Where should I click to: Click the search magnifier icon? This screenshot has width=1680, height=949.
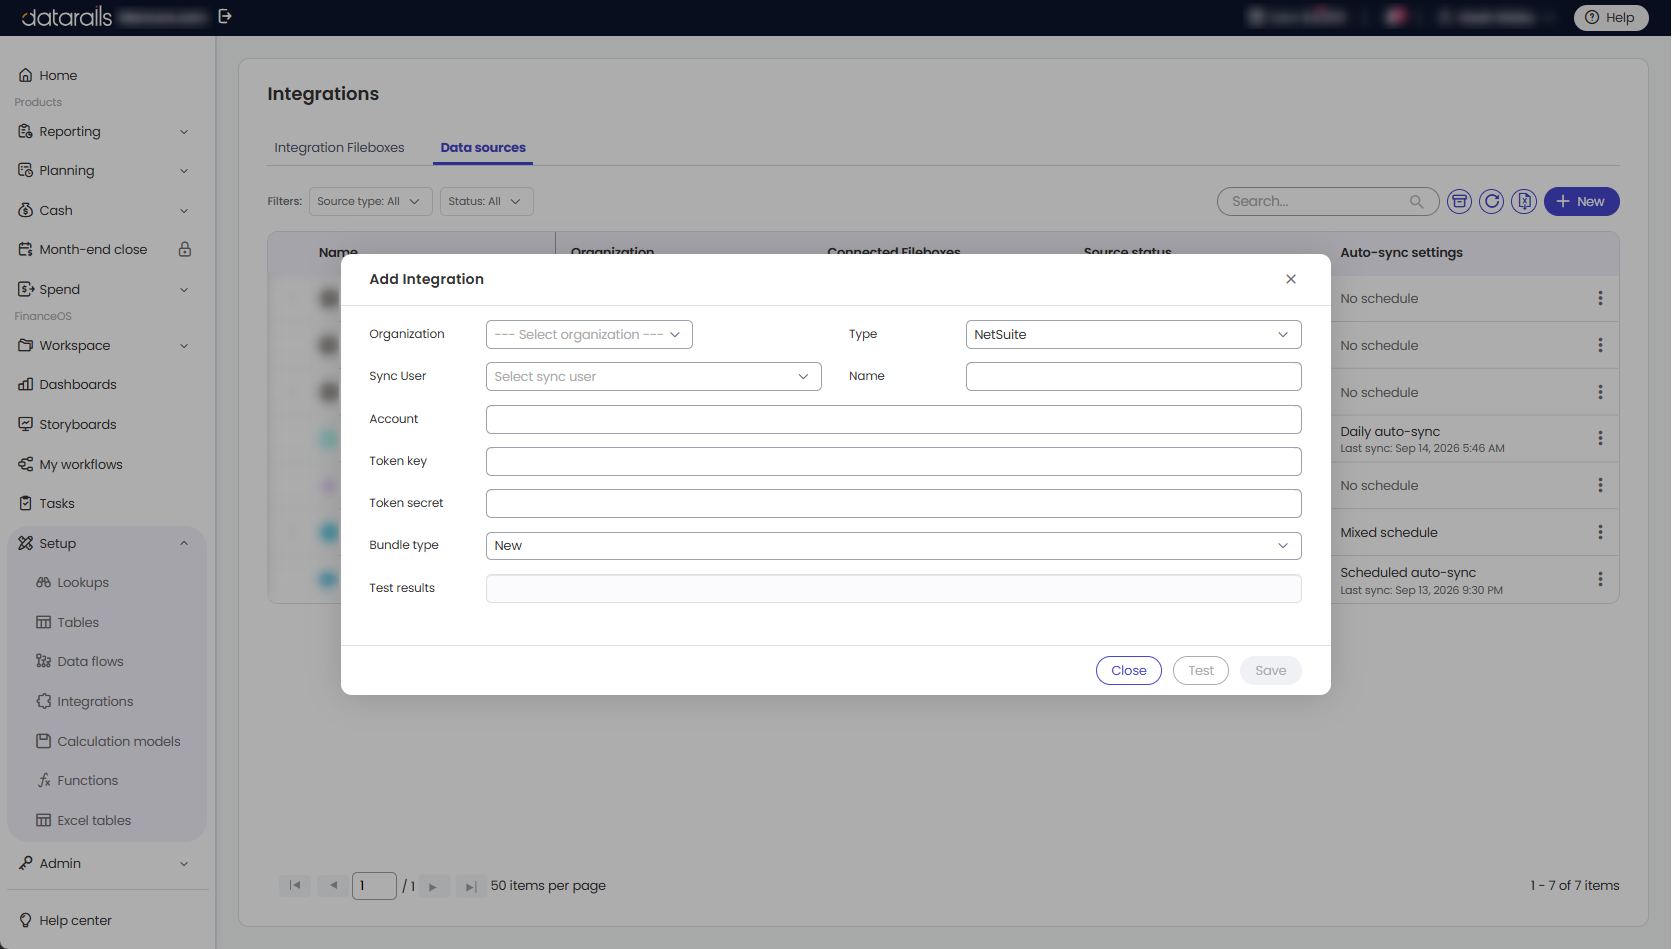[1416, 202]
